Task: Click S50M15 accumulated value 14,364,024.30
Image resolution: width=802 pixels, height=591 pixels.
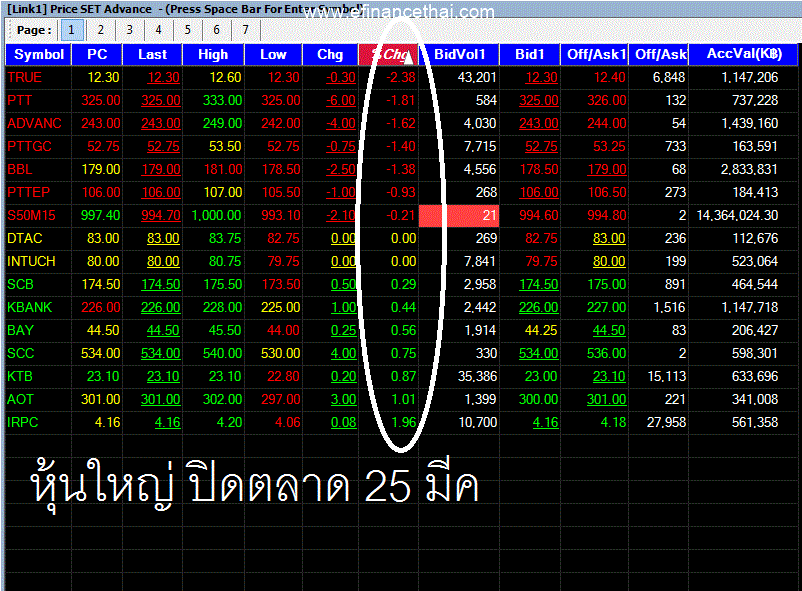Action: click(738, 215)
